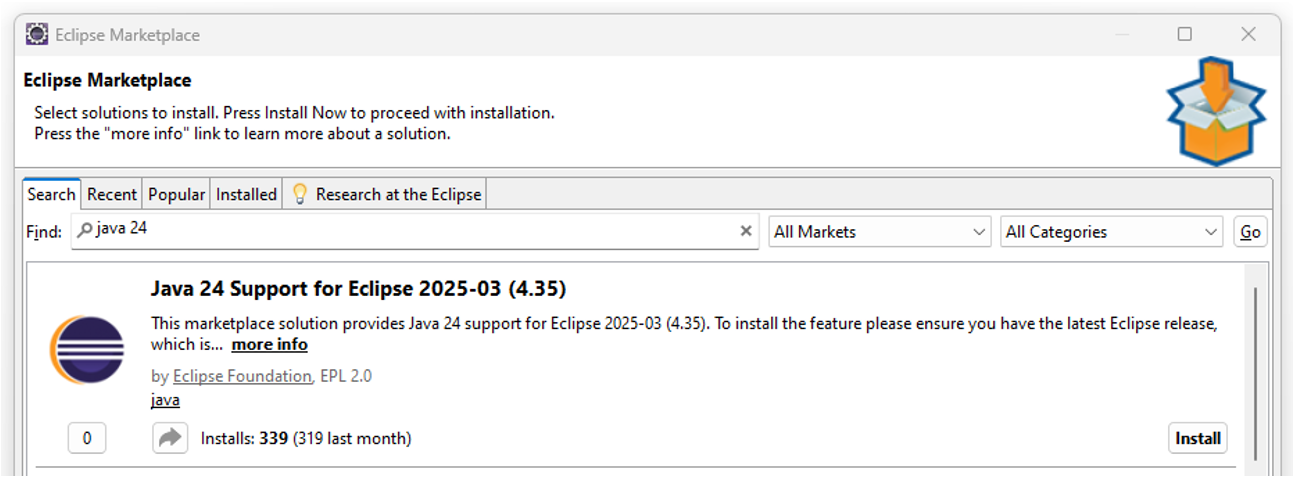Image resolution: width=1293 pixels, height=479 pixels.
Task: Click into the Find search field
Action: click(x=415, y=231)
